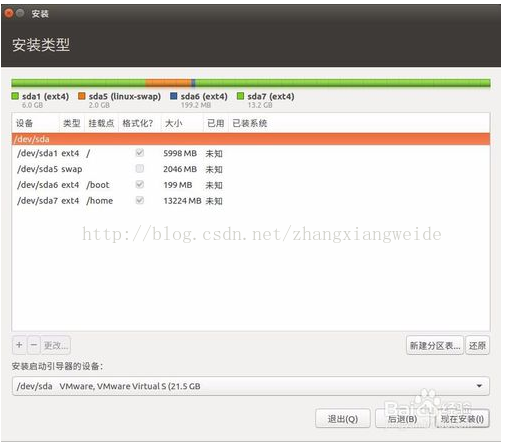Click green sda1 (ext4) legend swatch
The width and height of the screenshot is (506, 446).
15,96
